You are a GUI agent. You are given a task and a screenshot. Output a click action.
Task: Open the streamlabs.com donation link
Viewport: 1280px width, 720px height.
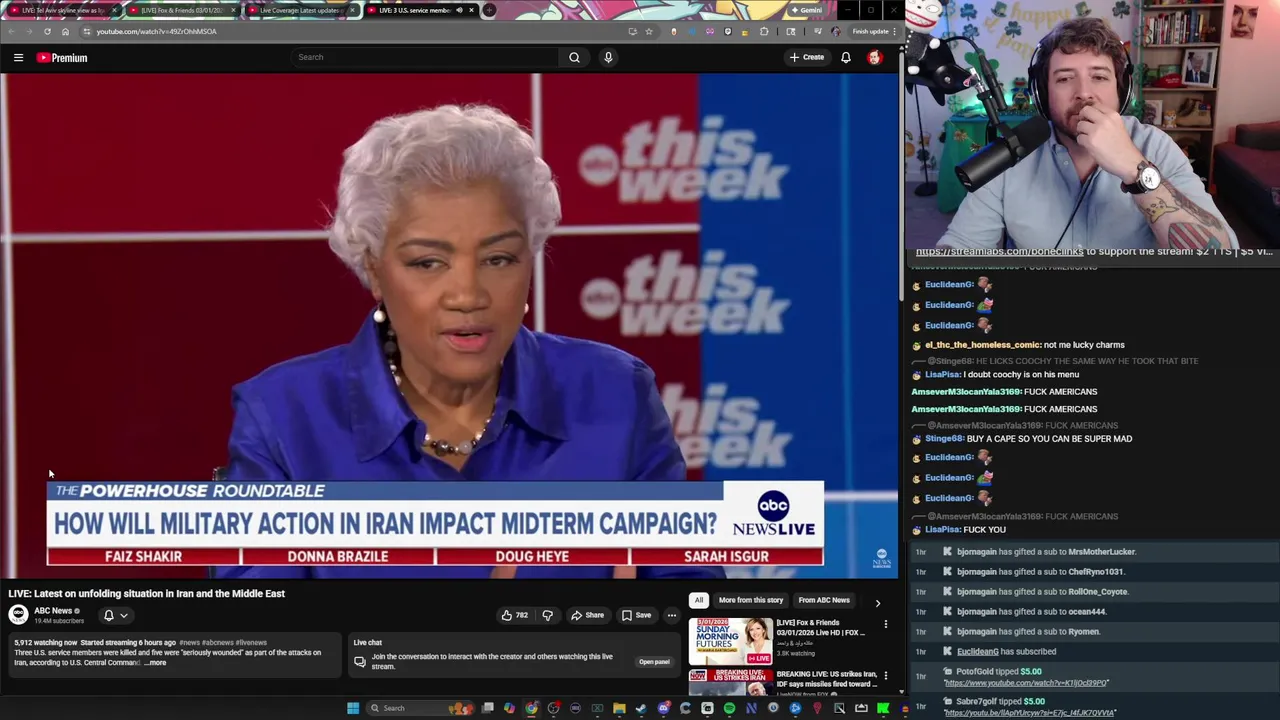(x=999, y=251)
